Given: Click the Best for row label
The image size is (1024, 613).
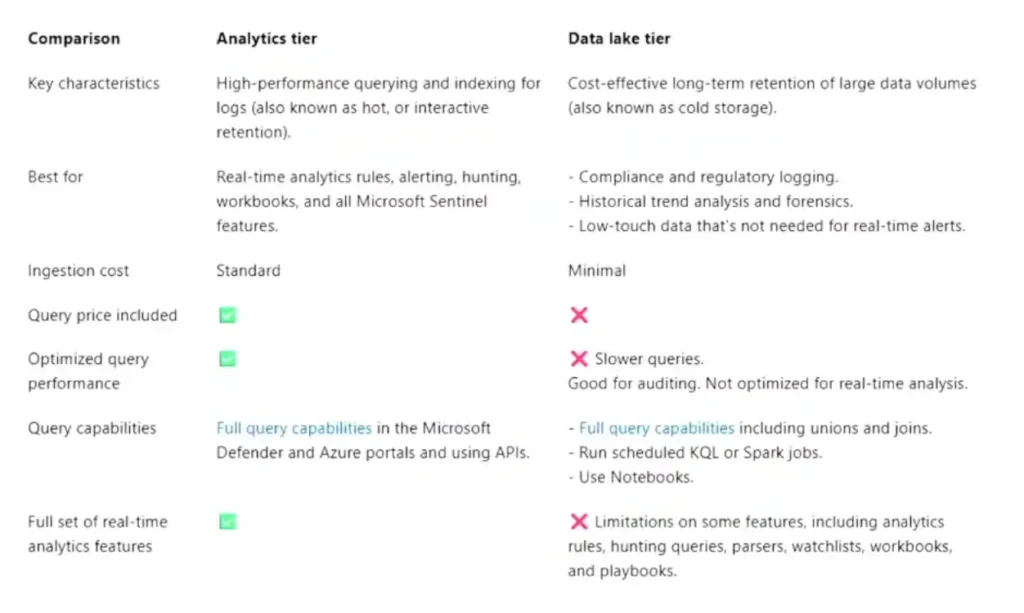Looking at the screenshot, I should pyautogui.click(x=56, y=177).
